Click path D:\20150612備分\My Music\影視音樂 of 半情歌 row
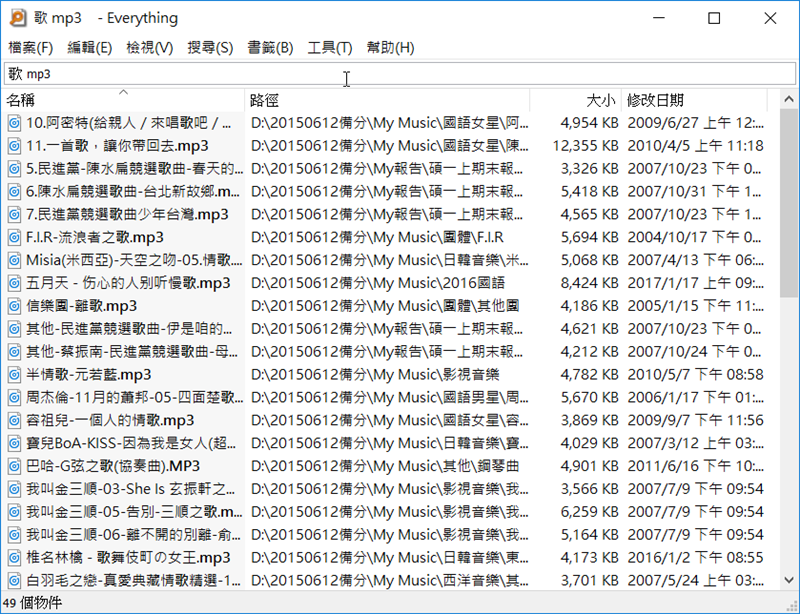Image resolution: width=800 pixels, height=614 pixels. pyautogui.click(x=375, y=375)
